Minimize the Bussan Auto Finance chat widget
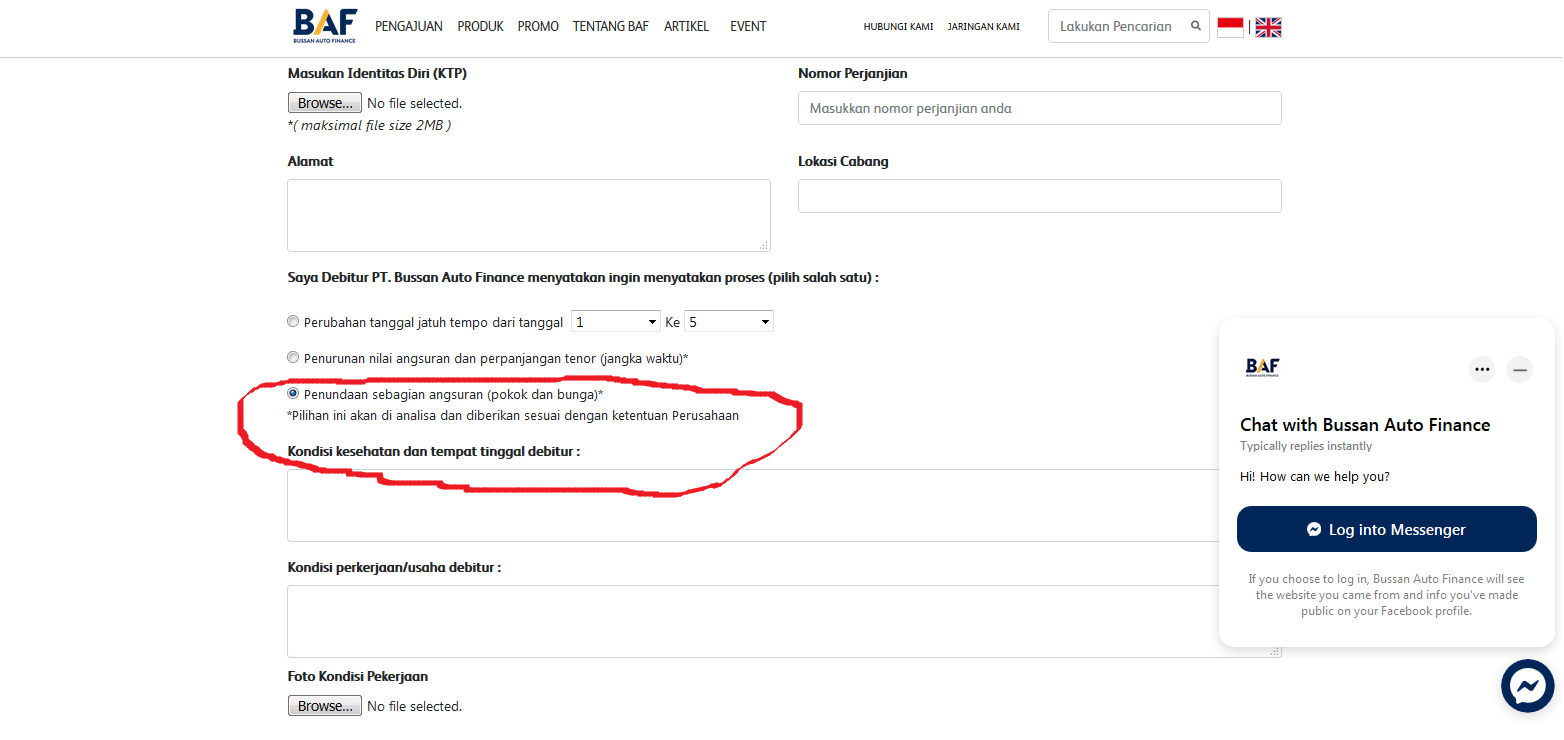Viewport: 1564px width, 740px height. 1519,369
